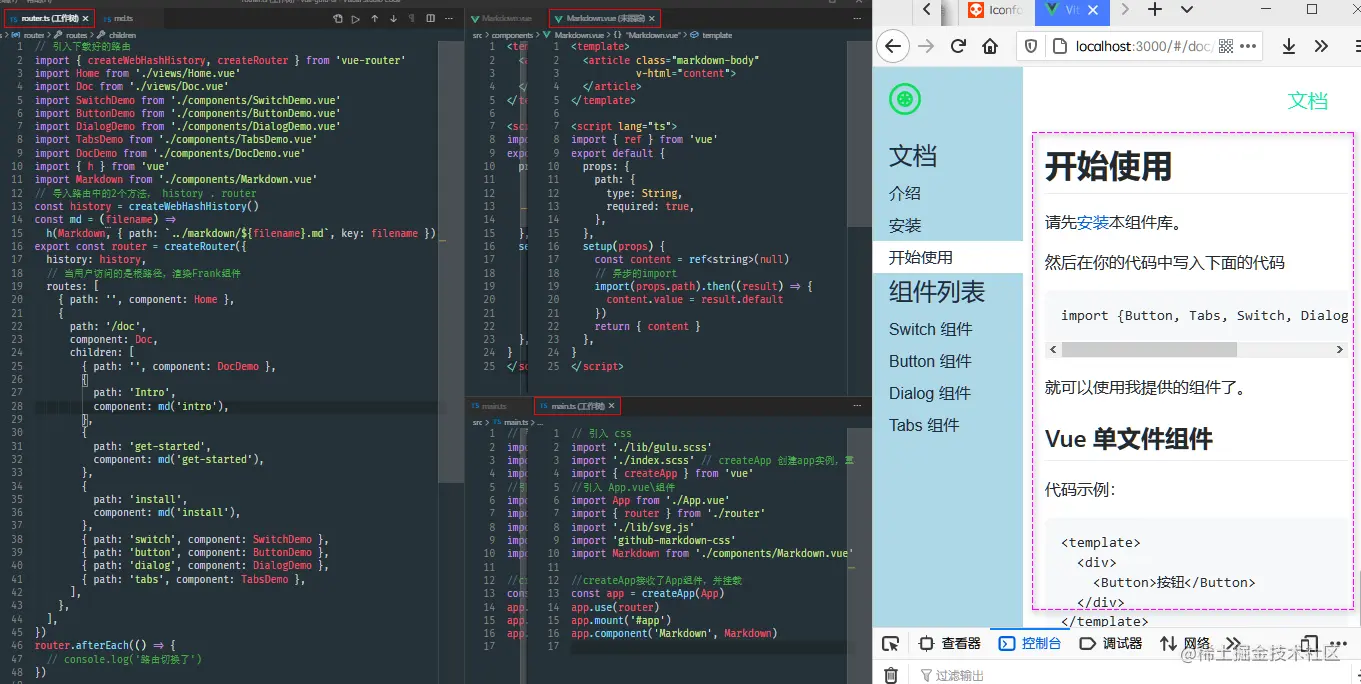Viewport: 1361px width, 684px height.
Task: Open the shield tracking protection icon
Action: 1032,46
